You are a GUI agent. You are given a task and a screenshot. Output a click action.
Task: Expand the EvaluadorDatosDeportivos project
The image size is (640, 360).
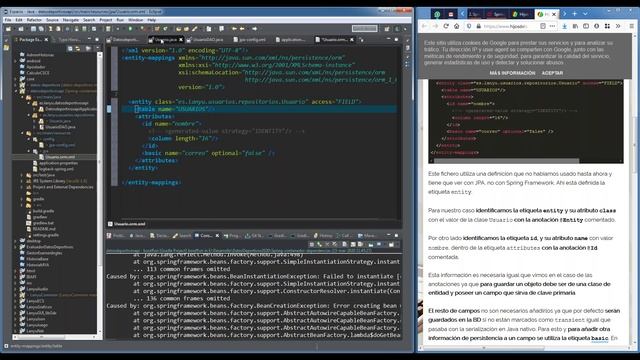click(x=16, y=247)
